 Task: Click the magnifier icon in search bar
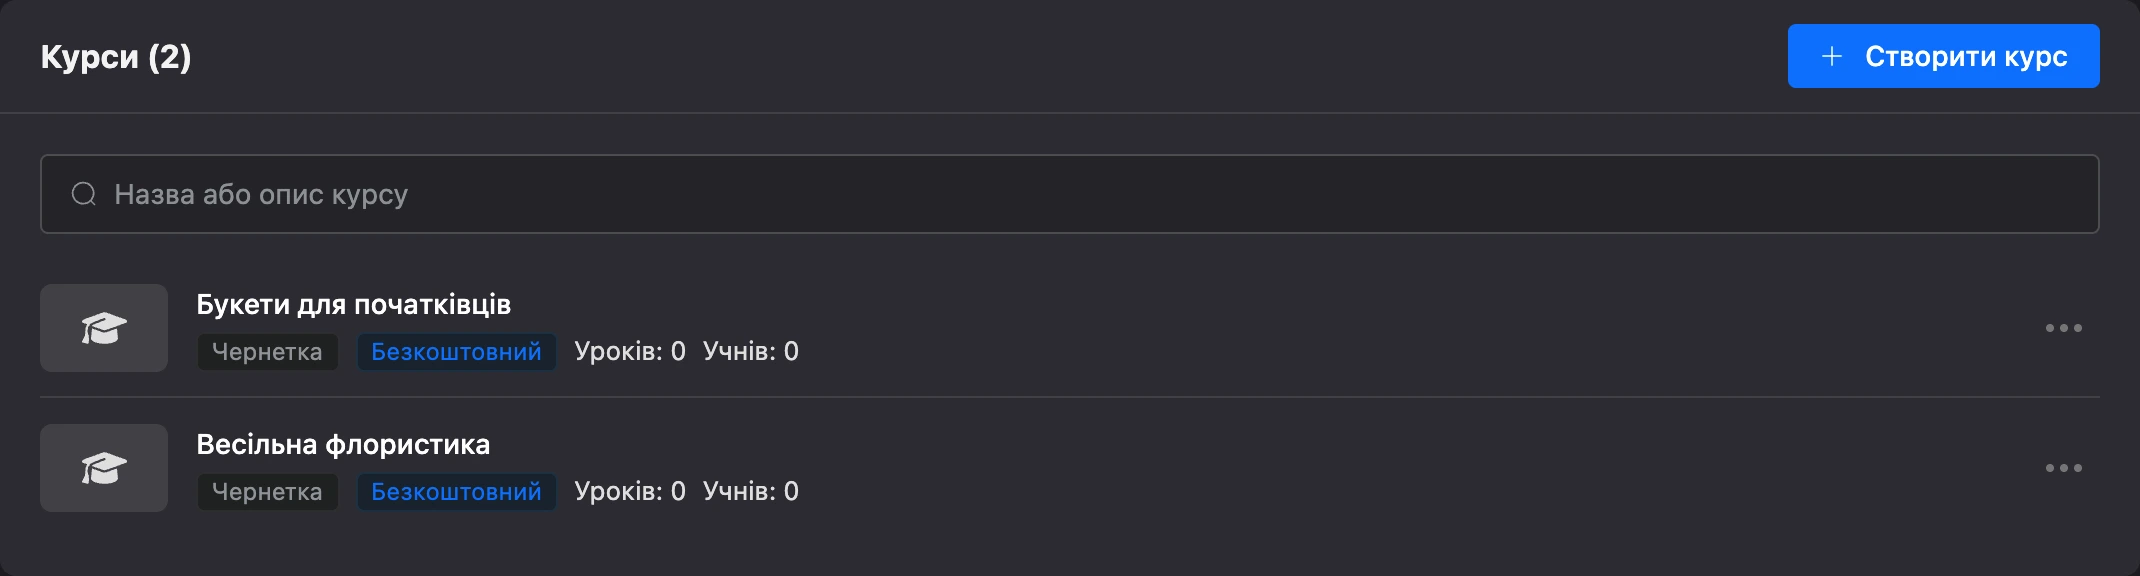pyautogui.click(x=84, y=194)
